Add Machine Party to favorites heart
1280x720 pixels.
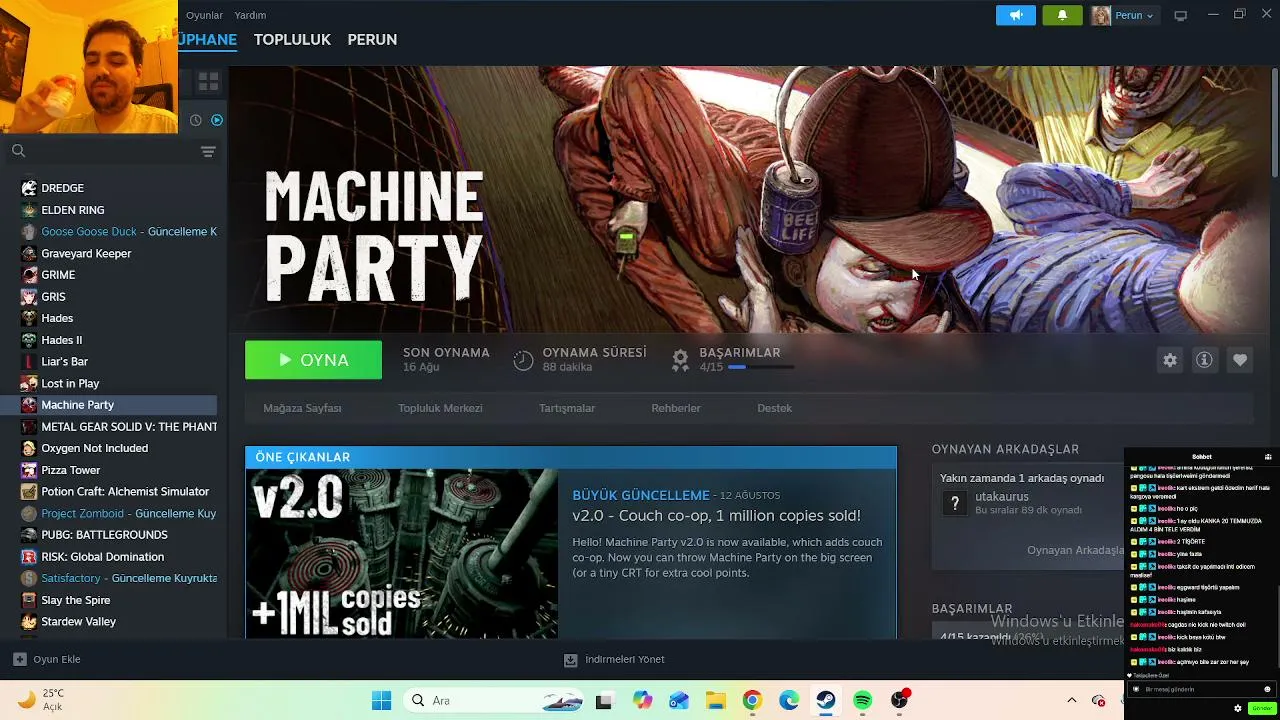coord(1240,360)
